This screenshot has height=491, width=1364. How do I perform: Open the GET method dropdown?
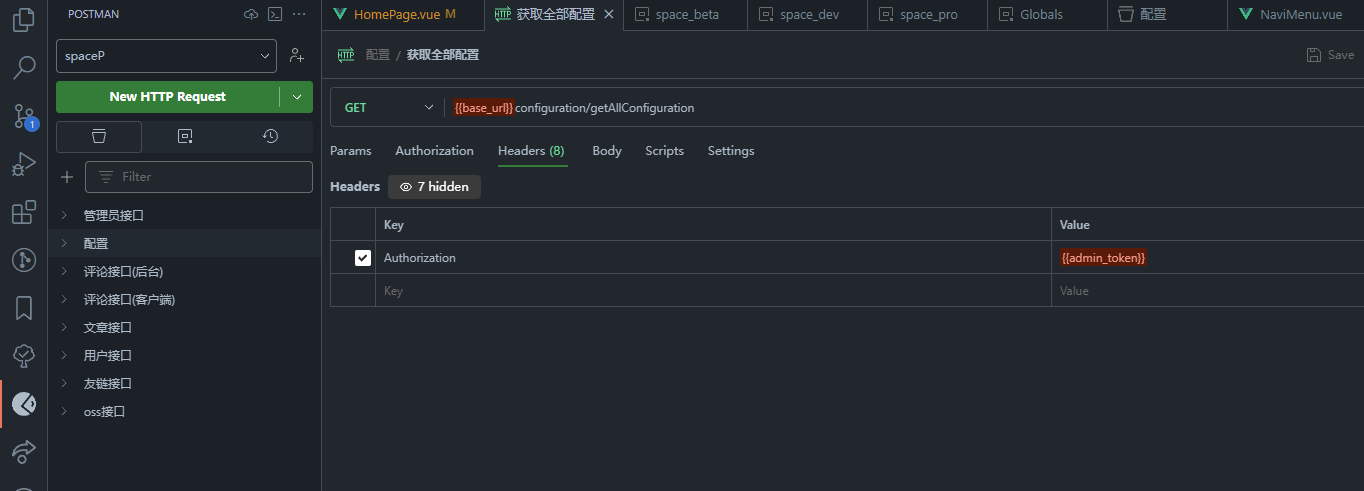[x=388, y=108]
